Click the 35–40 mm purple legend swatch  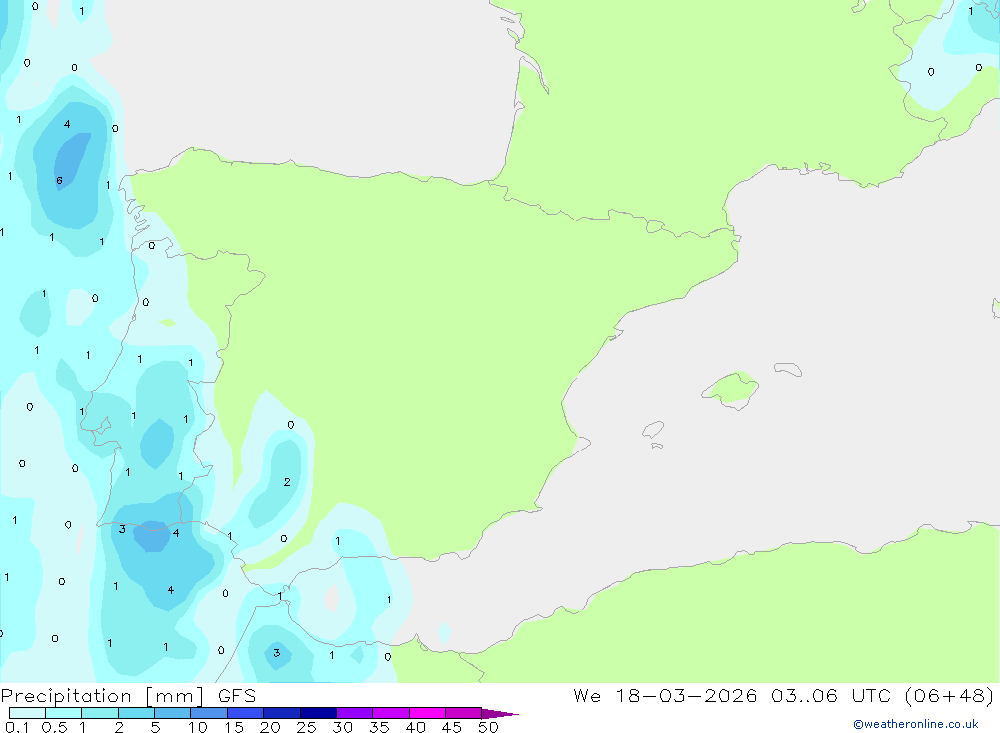[390, 713]
